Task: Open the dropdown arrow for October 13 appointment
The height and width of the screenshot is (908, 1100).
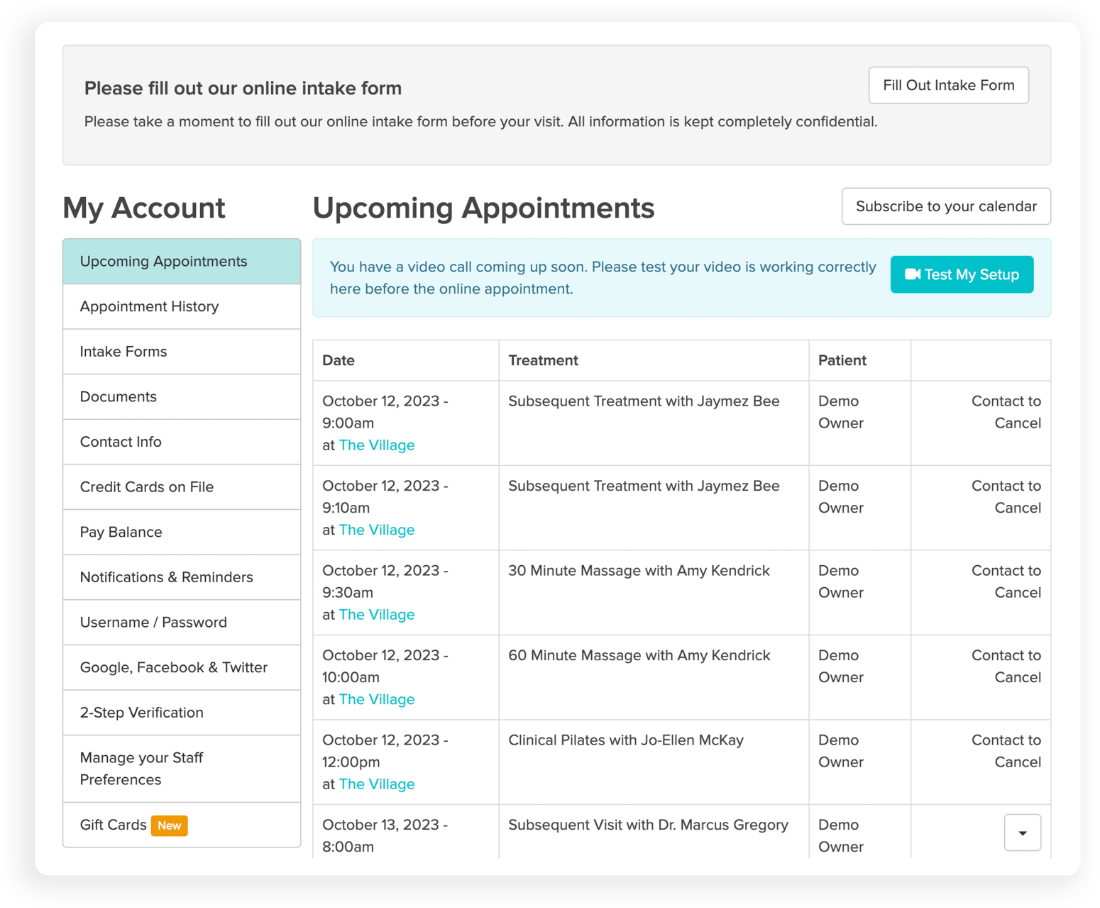Action: coord(1022,832)
